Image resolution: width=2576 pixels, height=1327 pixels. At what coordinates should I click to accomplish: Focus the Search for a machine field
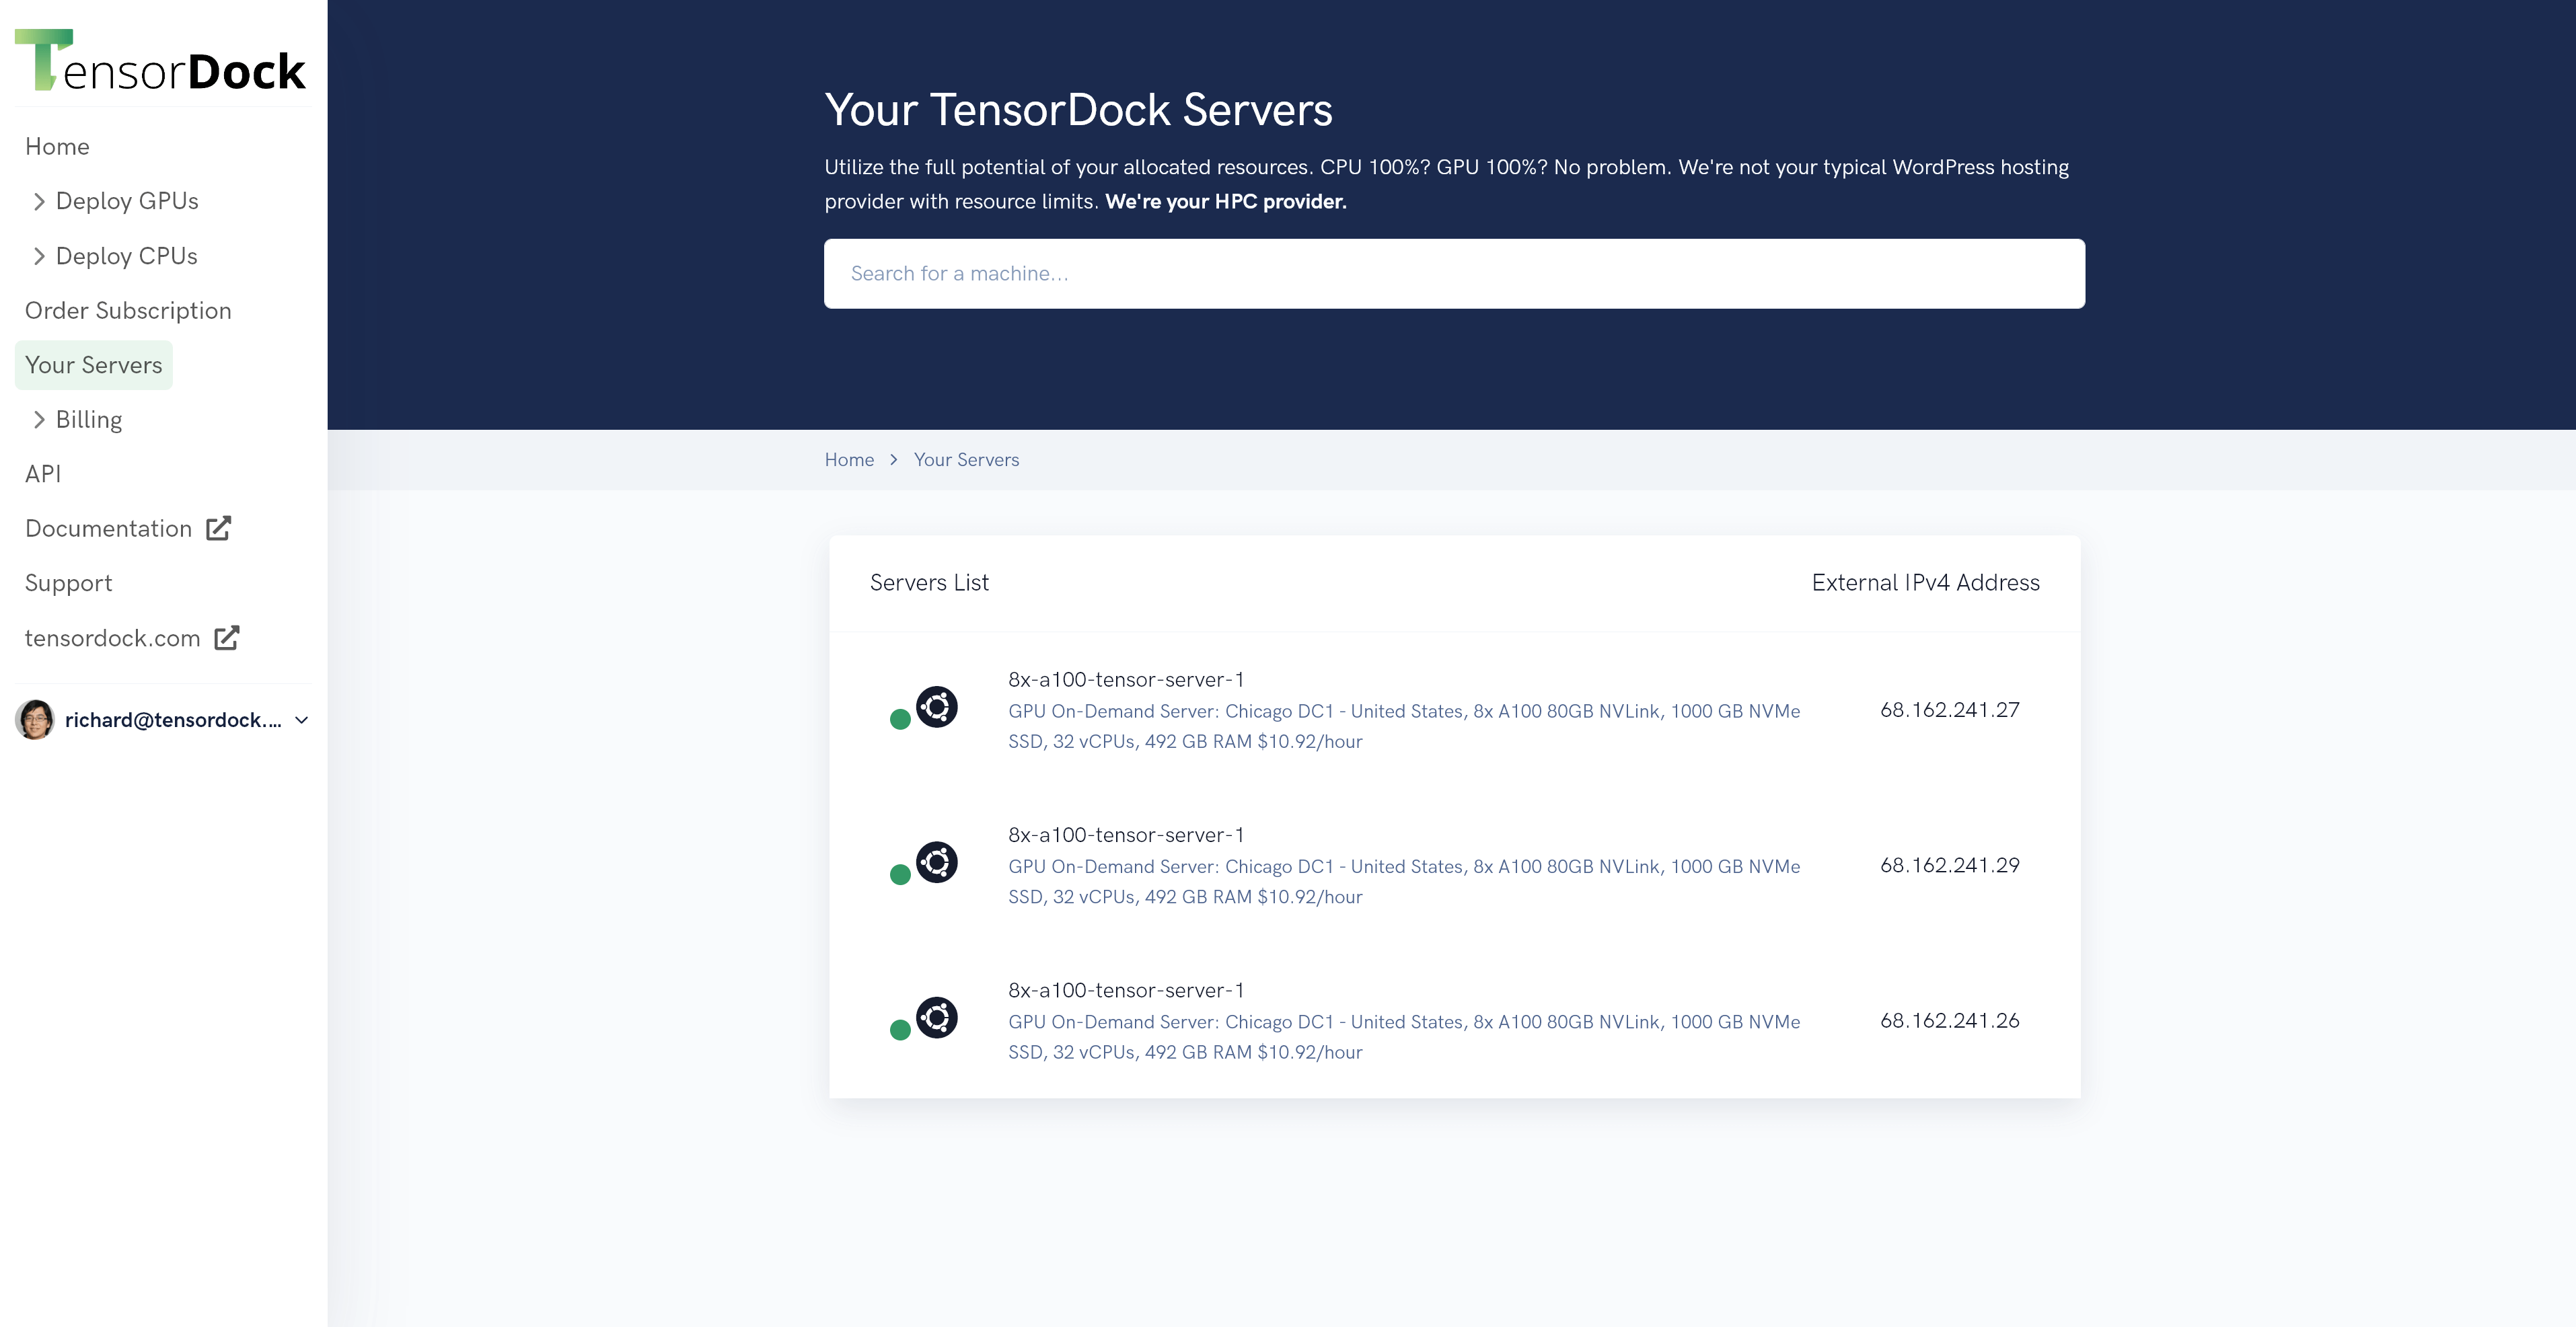(x=1454, y=274)
